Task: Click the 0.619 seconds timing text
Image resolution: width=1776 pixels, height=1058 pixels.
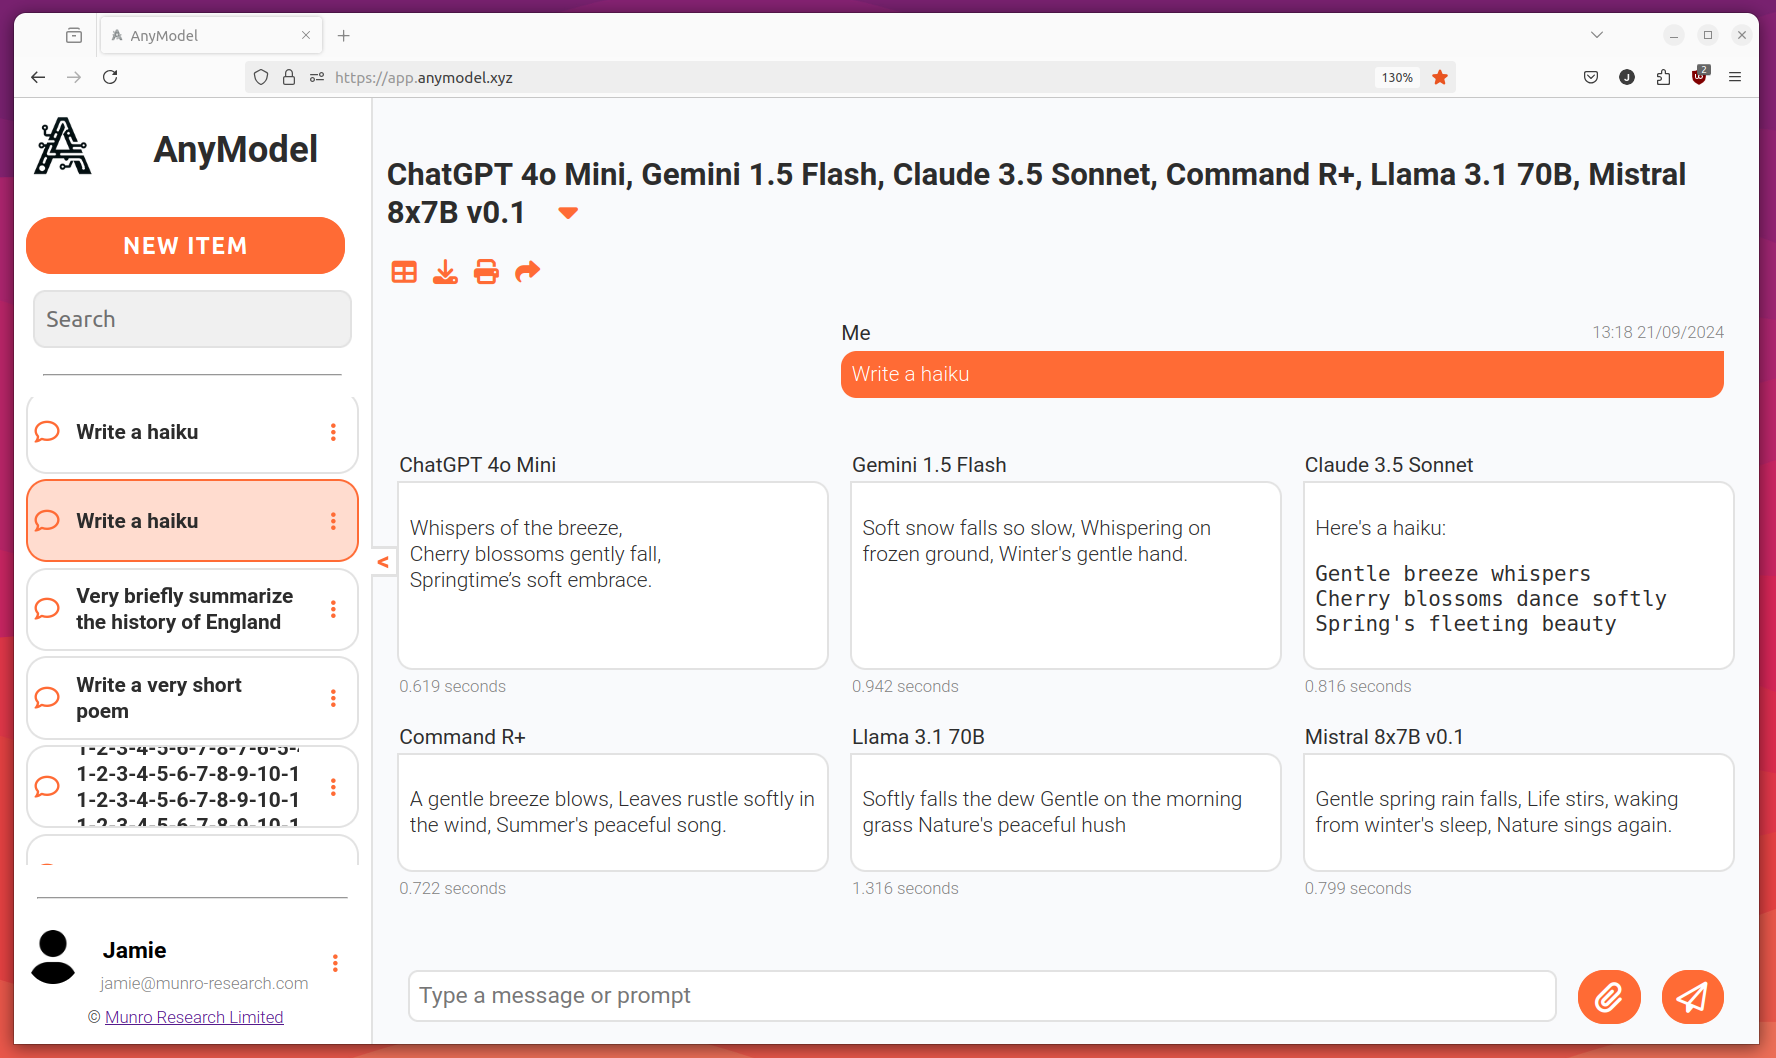Action: click(452, 686)
